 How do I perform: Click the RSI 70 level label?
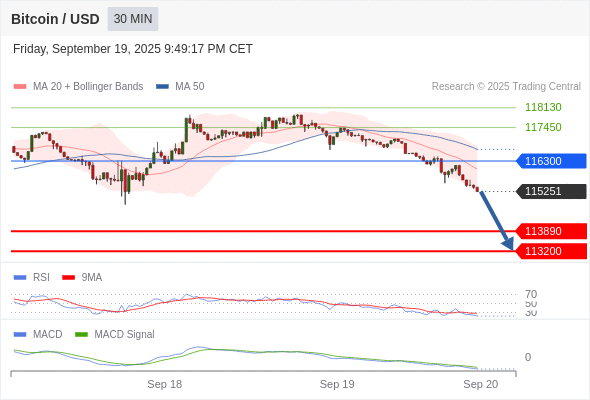tap(531, 294)
